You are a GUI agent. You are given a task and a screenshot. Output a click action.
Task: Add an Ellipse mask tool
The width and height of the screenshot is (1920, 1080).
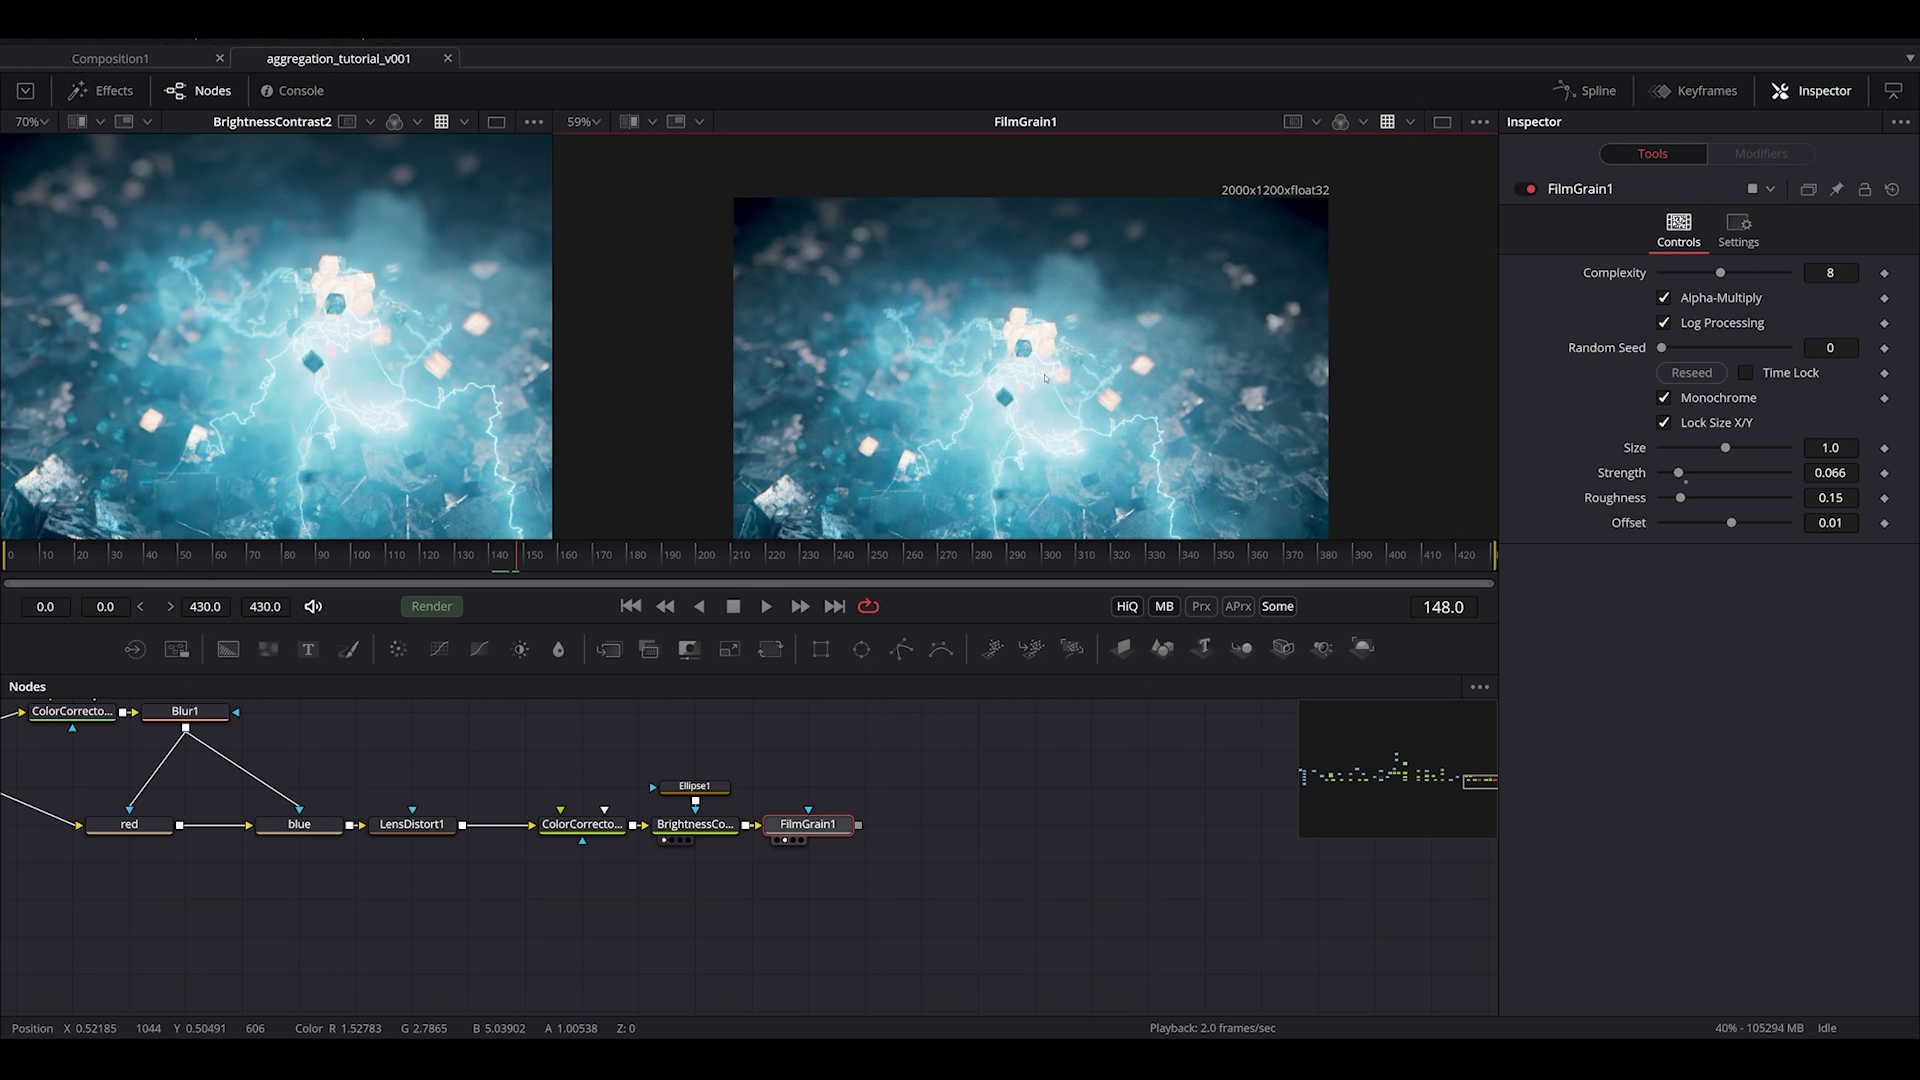[x=861, y=649]
